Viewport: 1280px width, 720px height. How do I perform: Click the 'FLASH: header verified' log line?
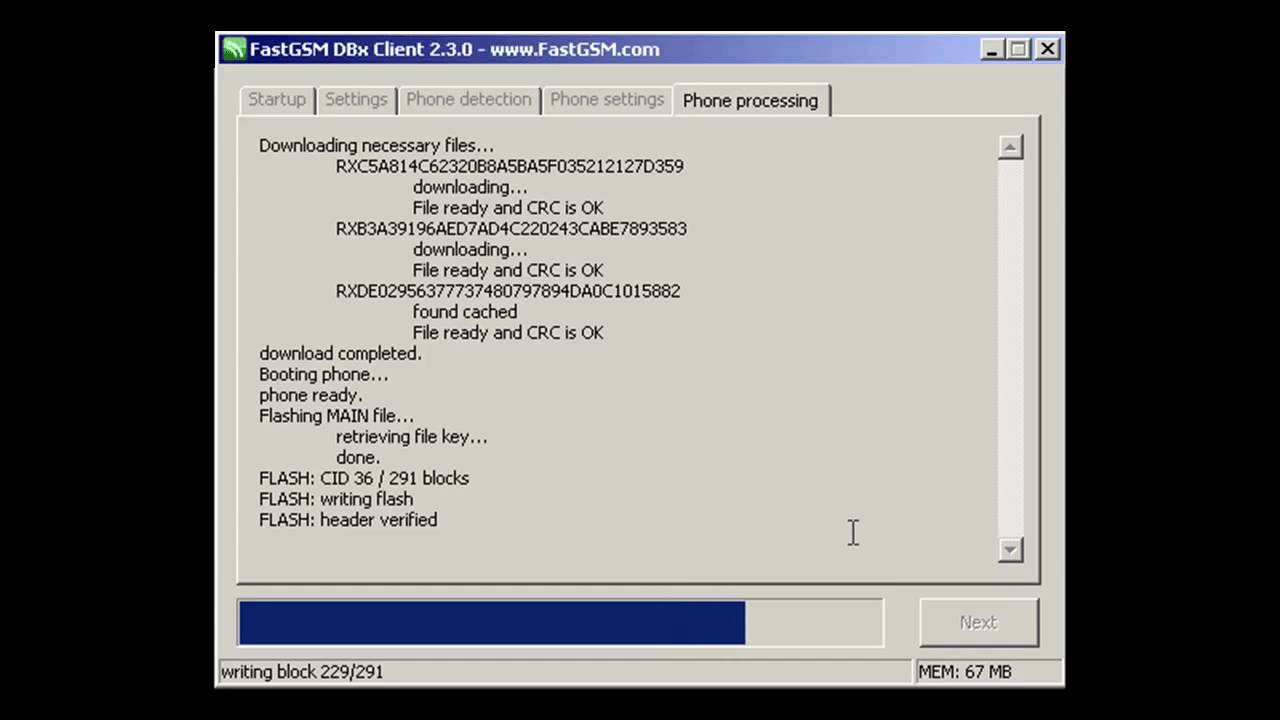tap(348, 520)
